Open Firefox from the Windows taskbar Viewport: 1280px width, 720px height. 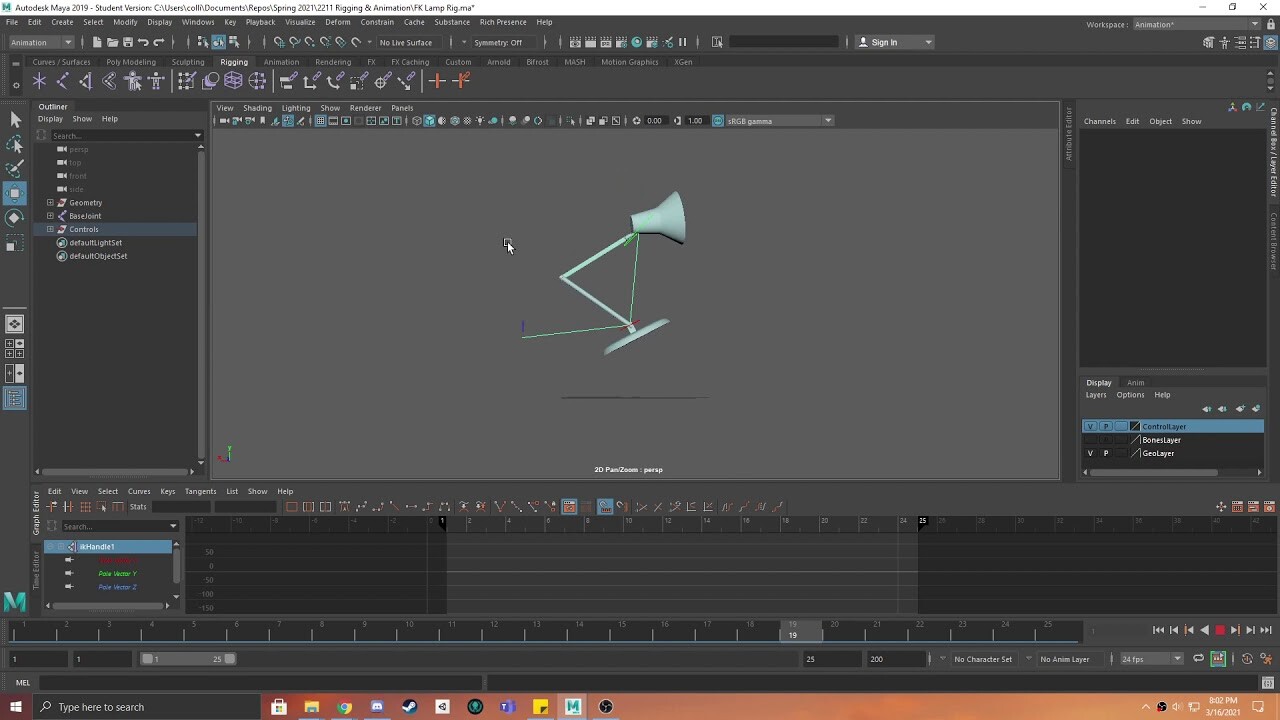click(344, 707)
